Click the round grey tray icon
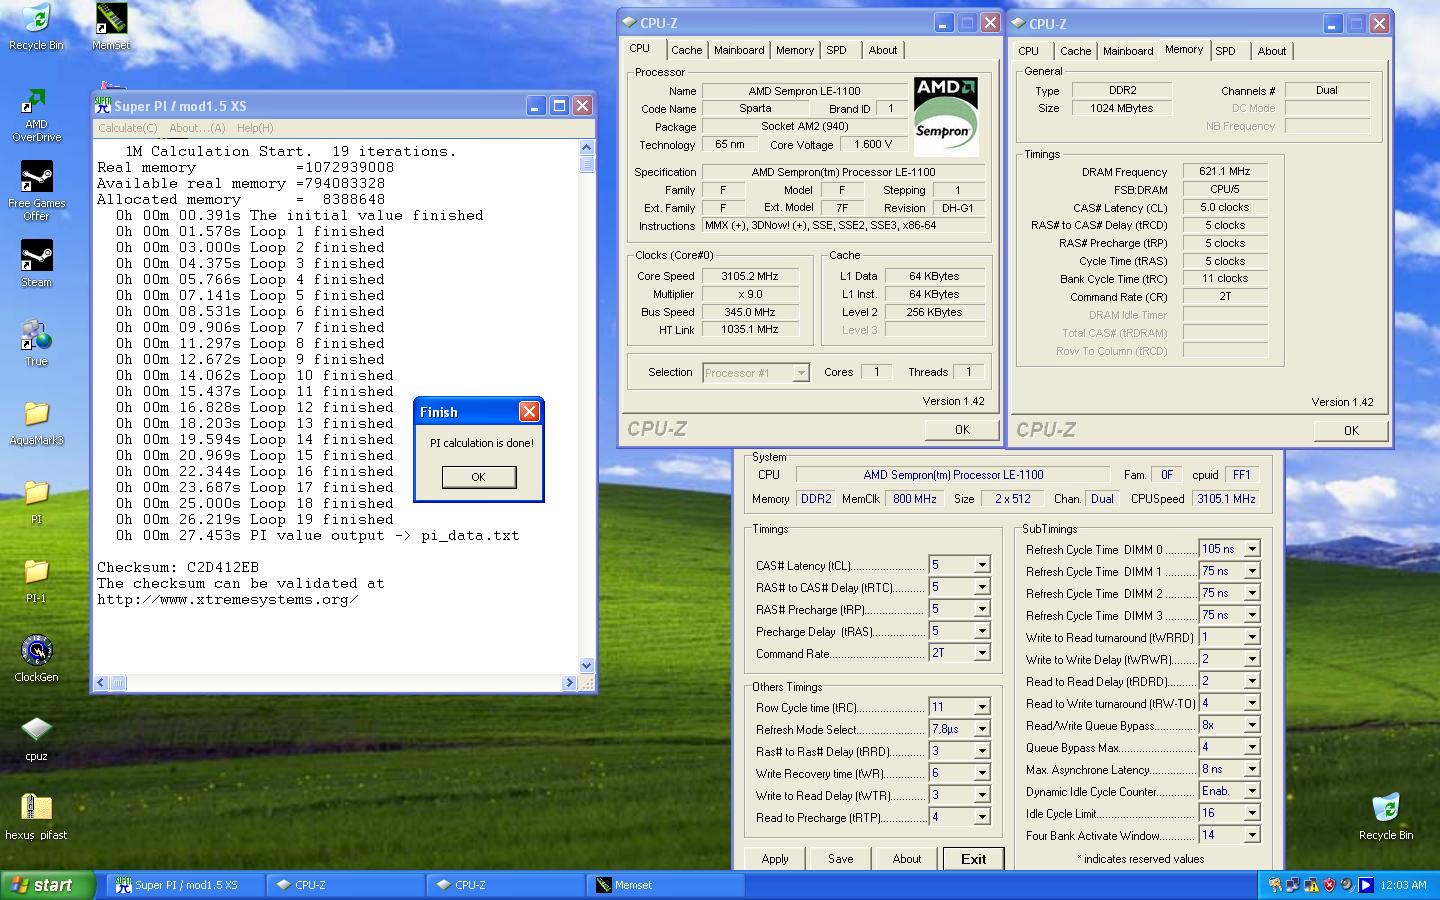 tap(1347, 885)
